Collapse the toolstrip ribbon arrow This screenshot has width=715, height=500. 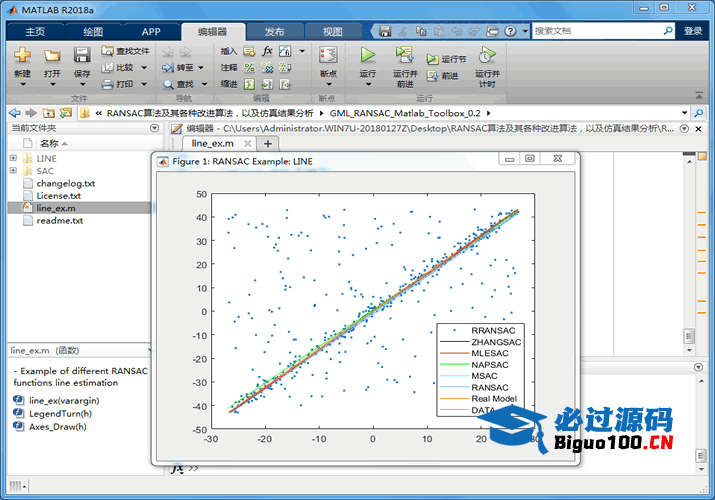tap(699, 95)
